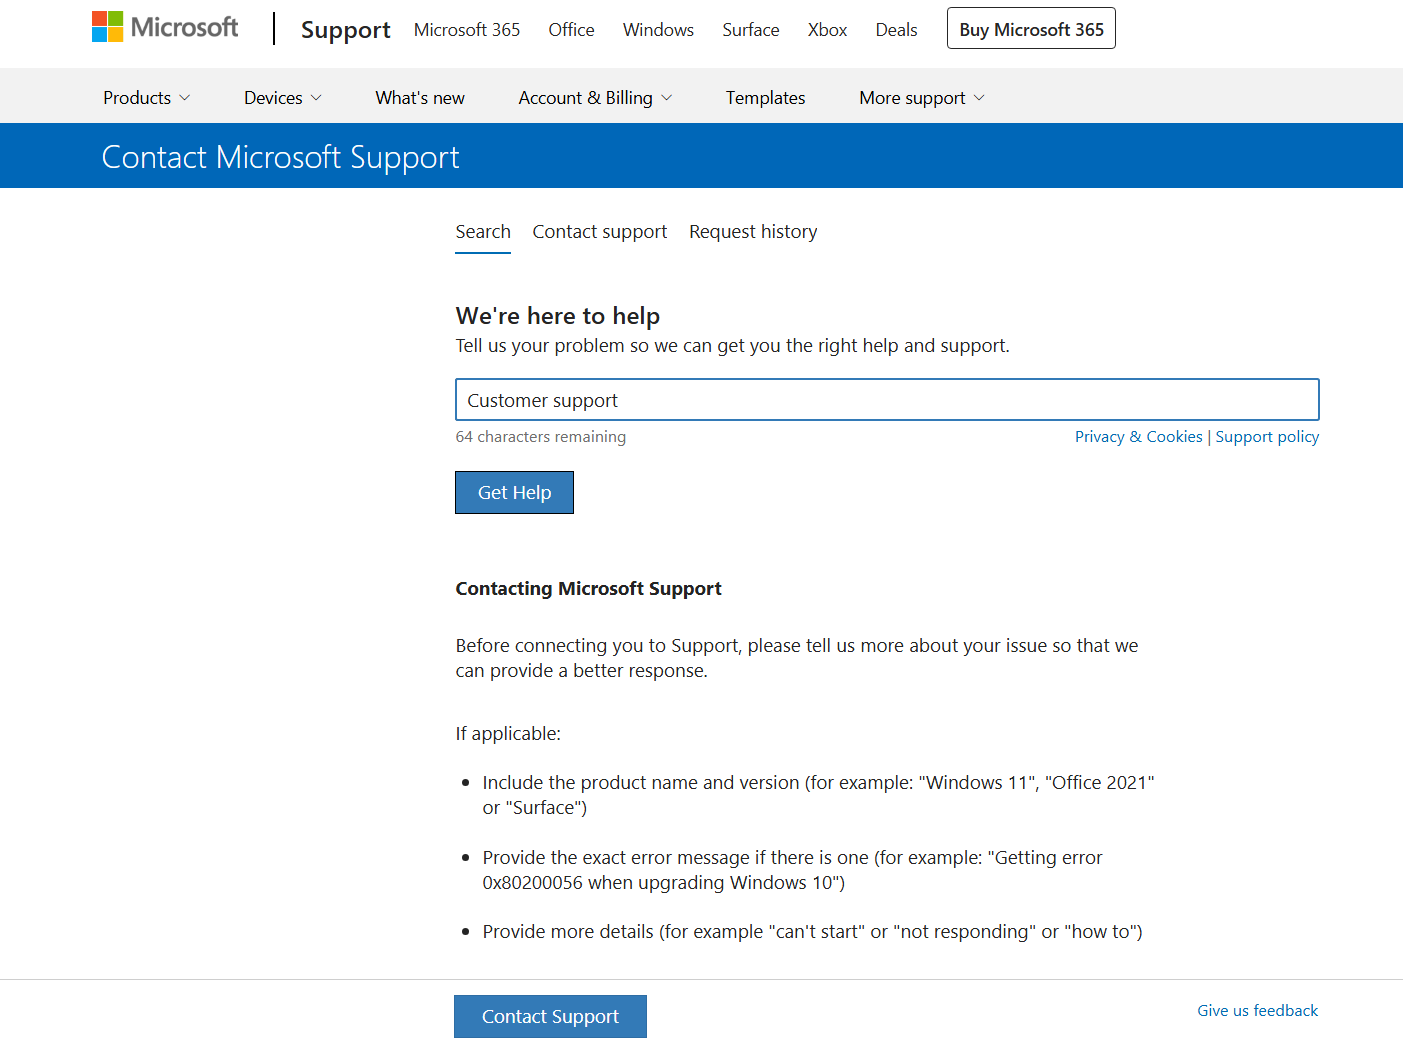Viewport: 1403px width, 1050px height.
Task: Open the Office link in the header
Action: coord(571,30)
